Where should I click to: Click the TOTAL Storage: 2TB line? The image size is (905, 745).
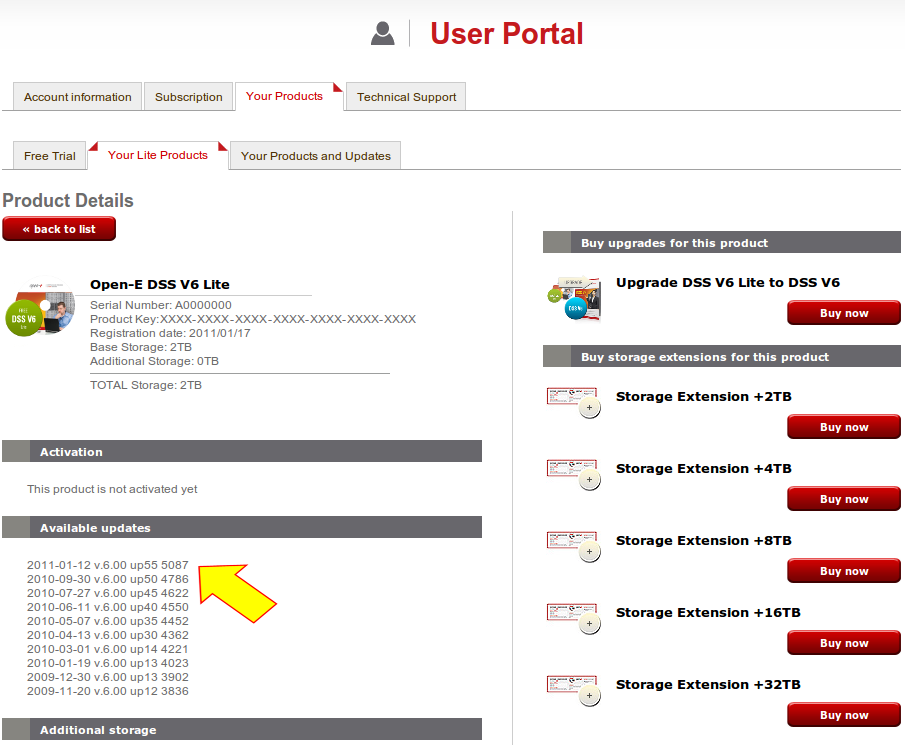pyautogui.click(x=145, y=385)
